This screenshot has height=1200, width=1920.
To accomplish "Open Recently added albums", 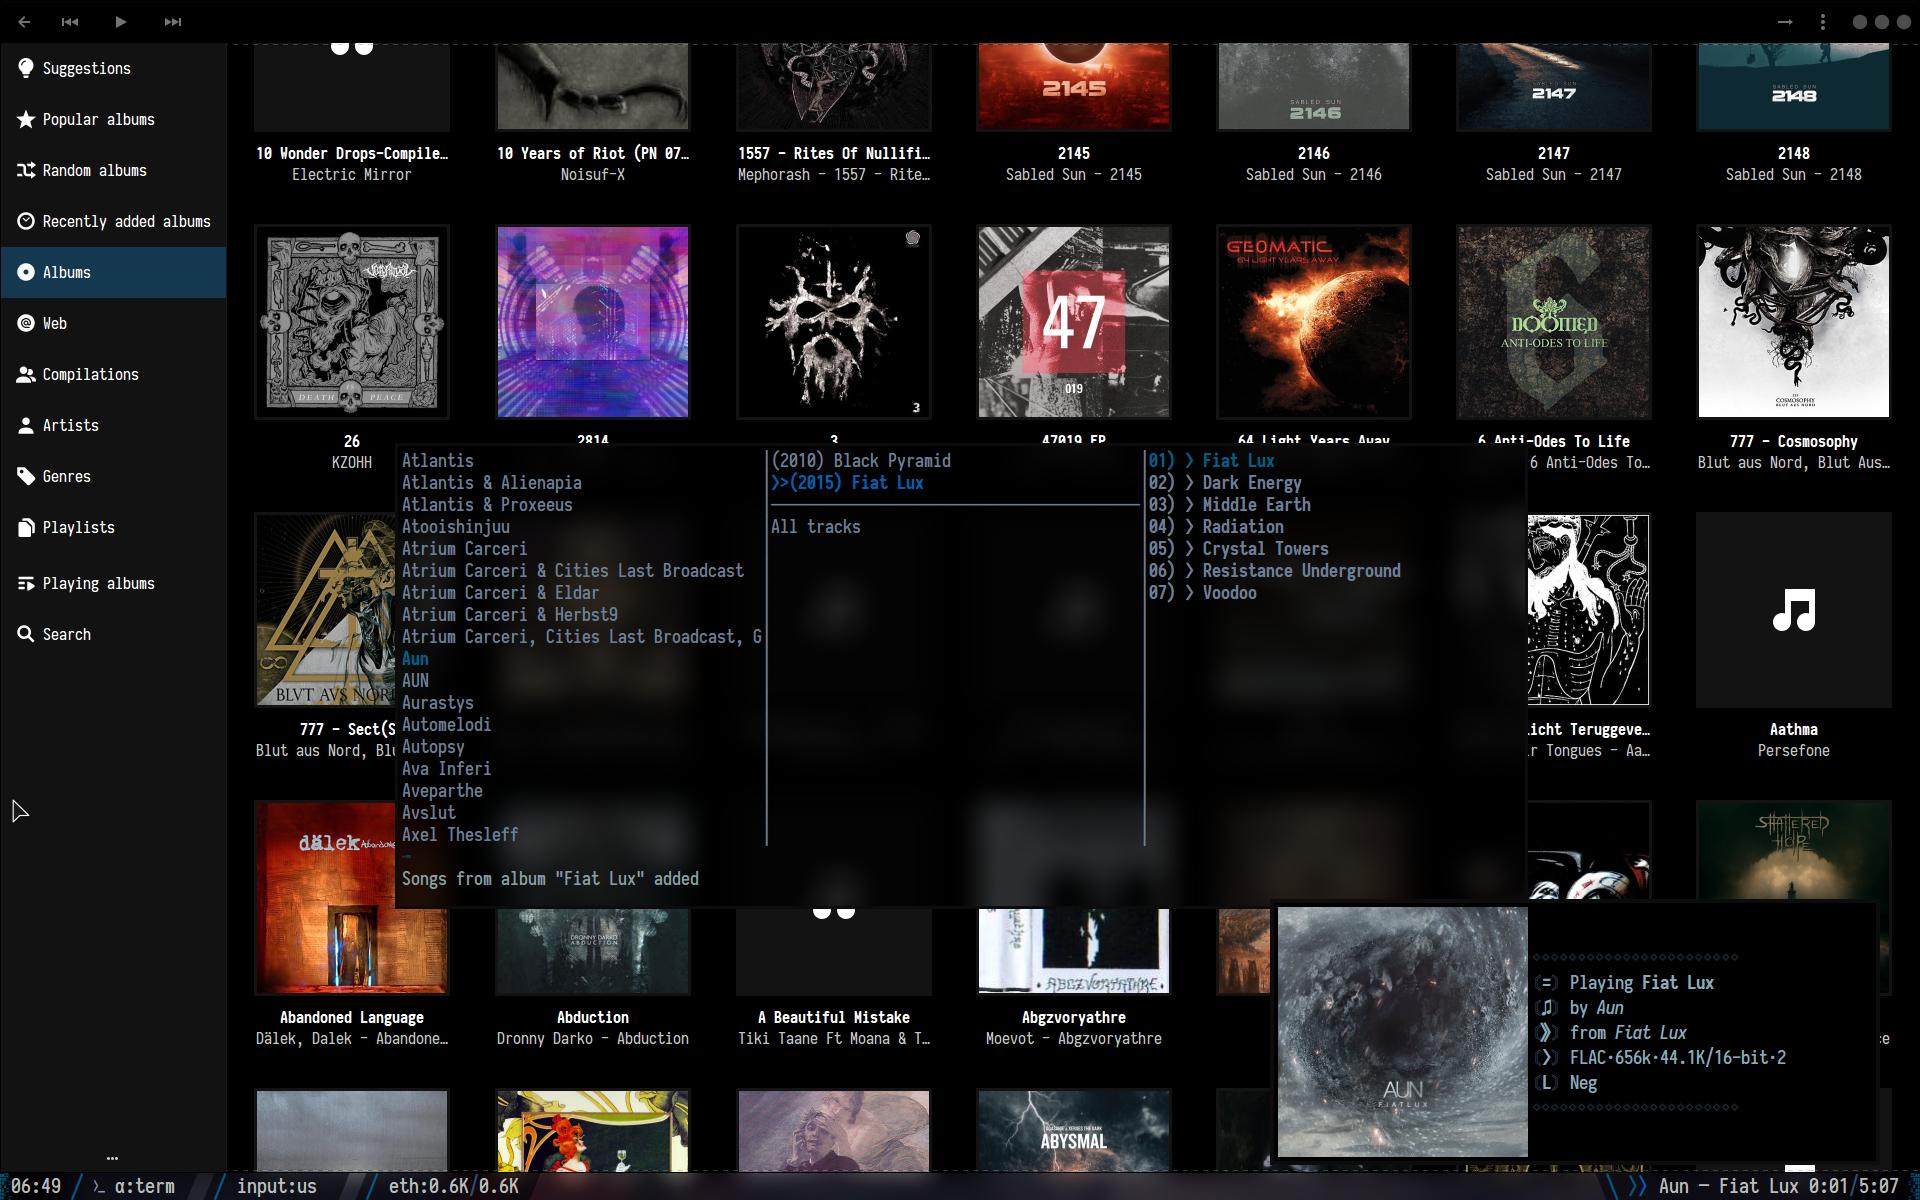I will [x=113, y=221].
